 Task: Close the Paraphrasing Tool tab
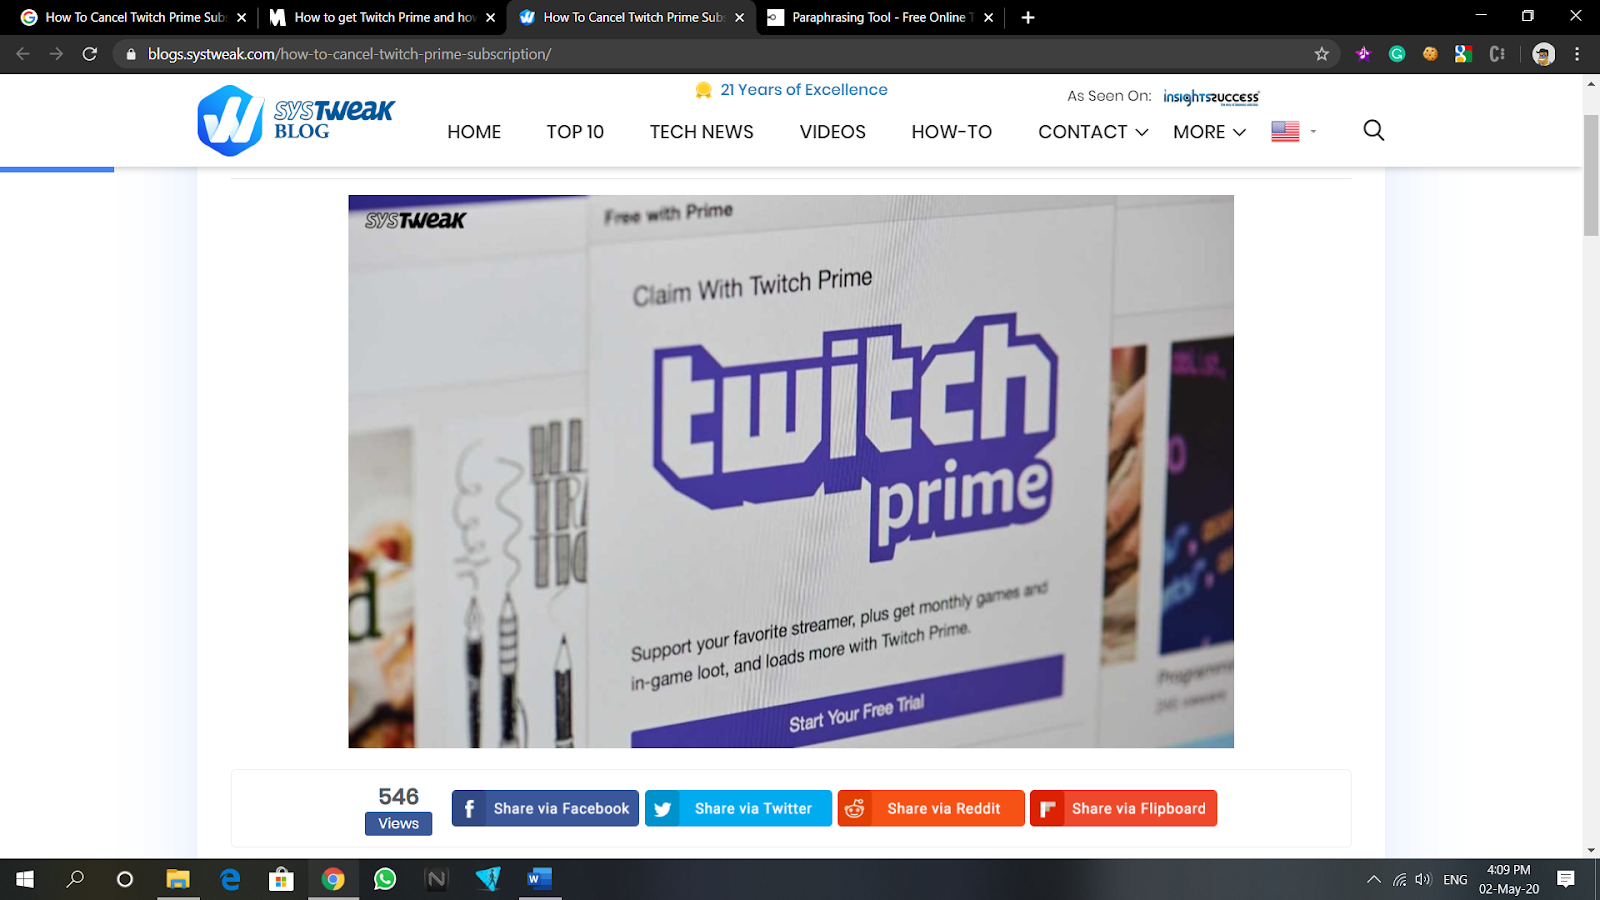point(988,17)
